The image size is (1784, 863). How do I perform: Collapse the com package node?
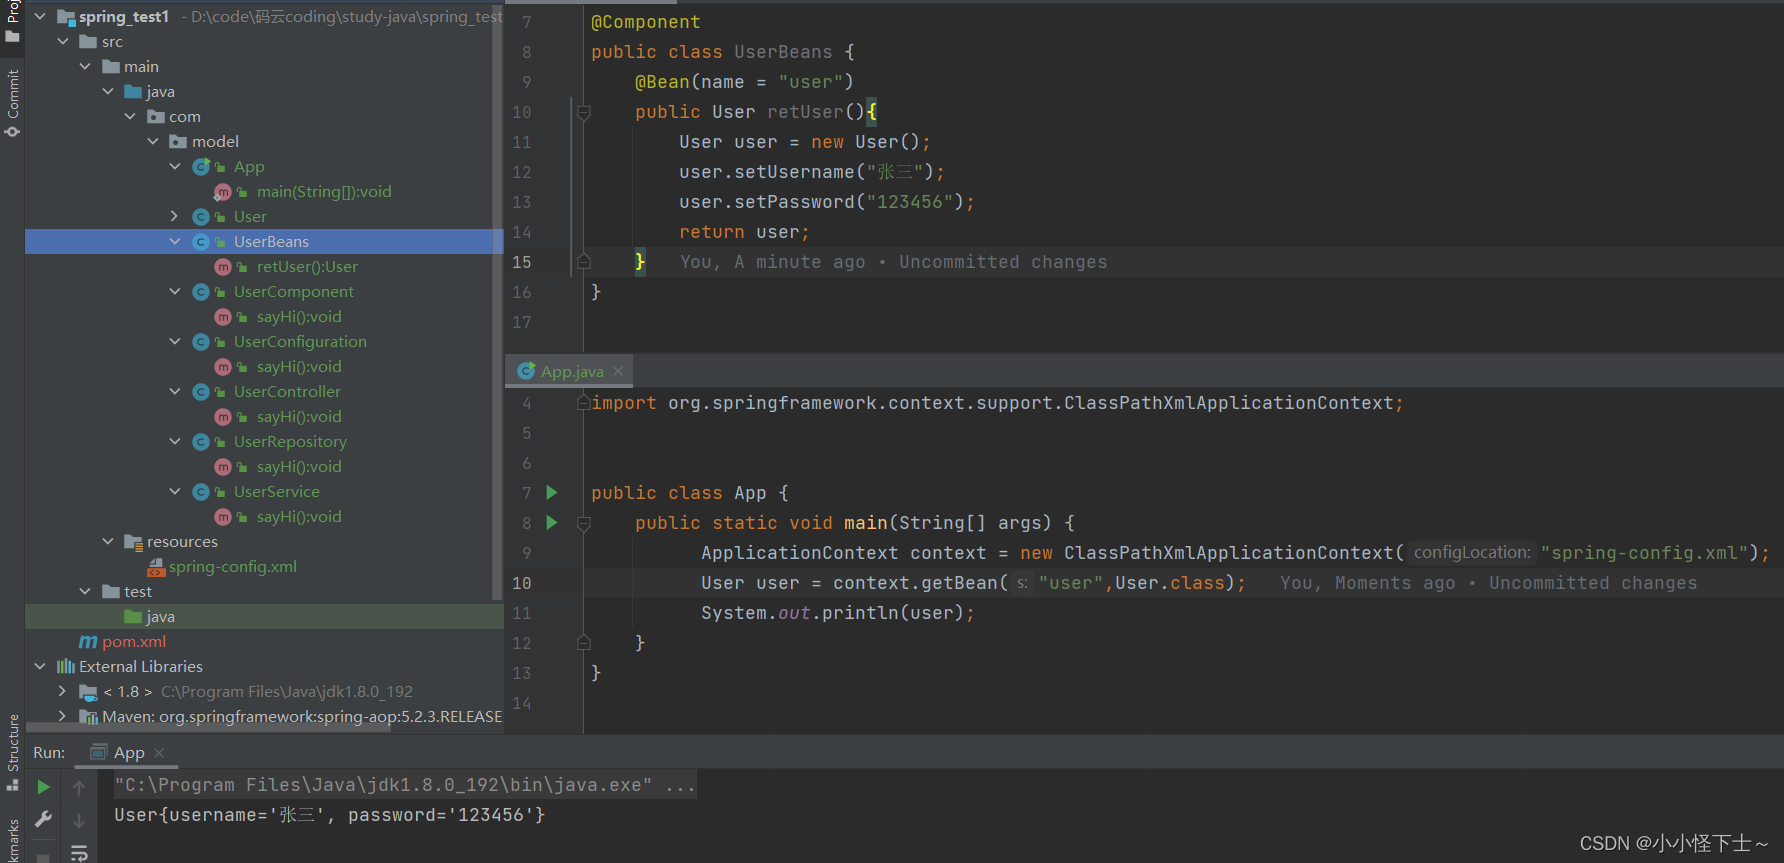point(130,117)
